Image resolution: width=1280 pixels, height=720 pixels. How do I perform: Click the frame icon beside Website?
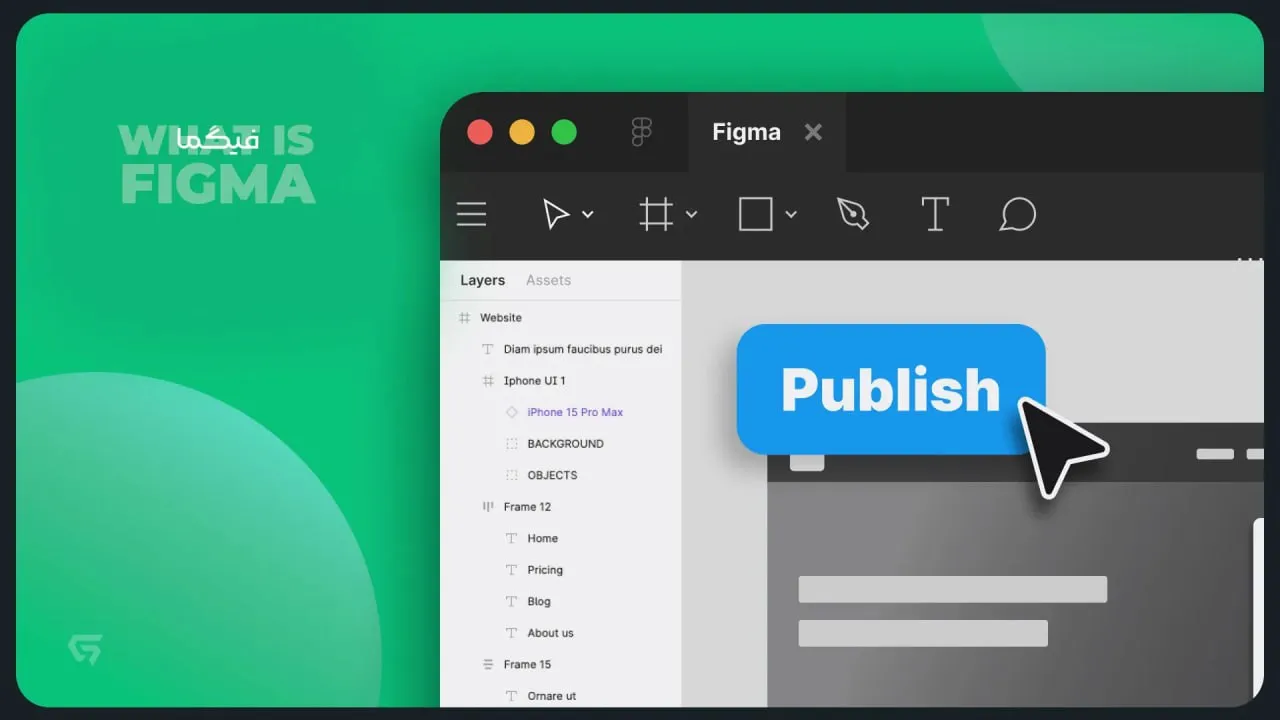tap(464, 317)
